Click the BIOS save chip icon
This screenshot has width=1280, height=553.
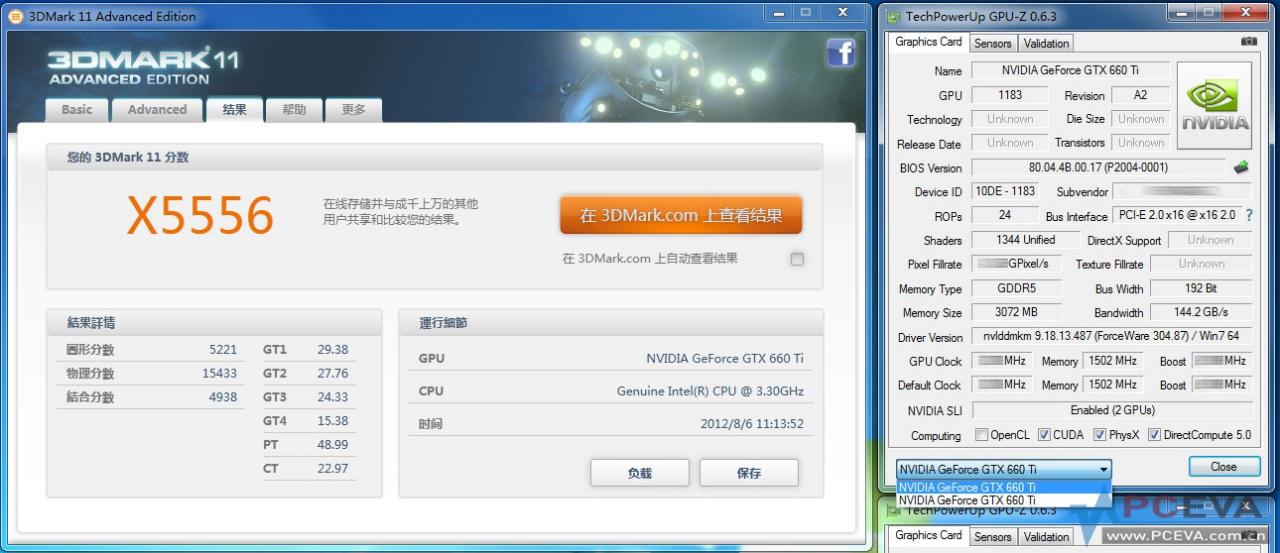coord(1242,167)
